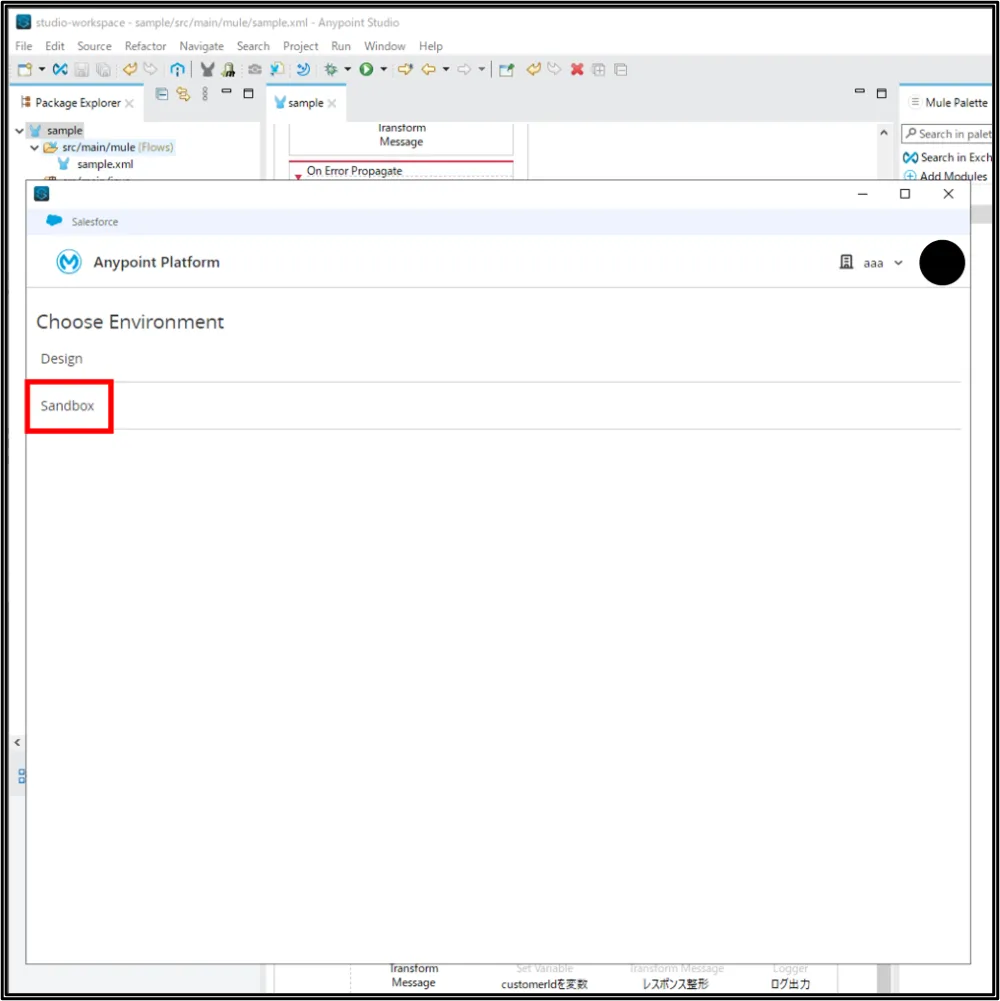
Task: Click the red X toolbar icon
Action: coord(577,70)
